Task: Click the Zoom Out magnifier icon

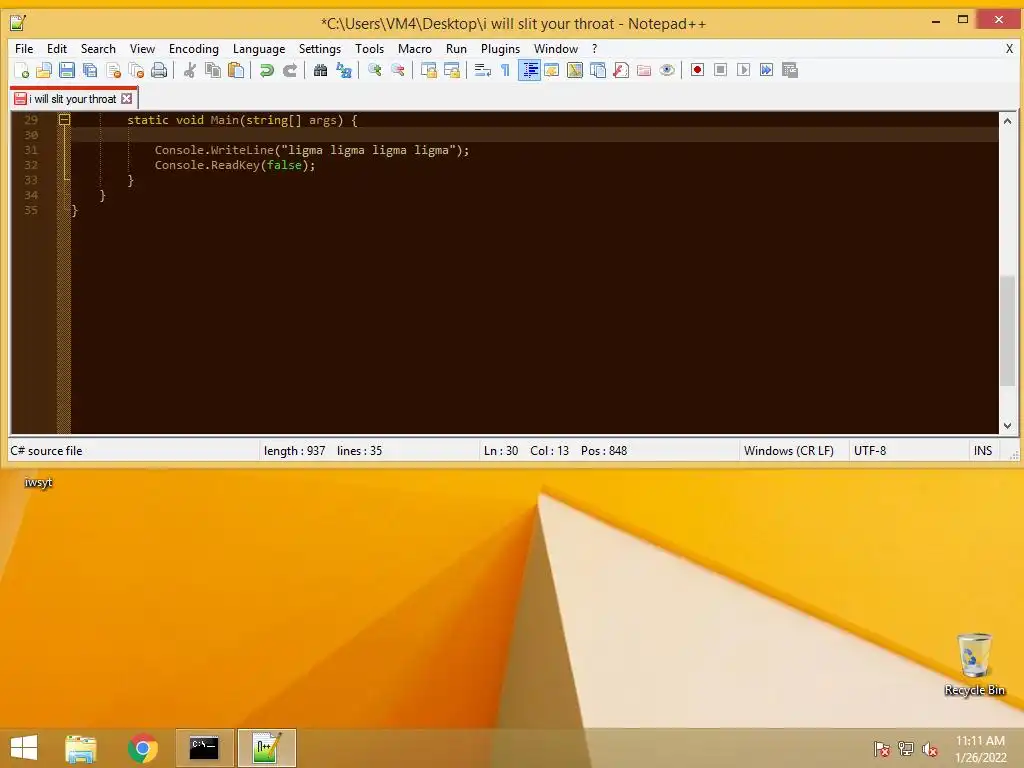Action: 398,70
